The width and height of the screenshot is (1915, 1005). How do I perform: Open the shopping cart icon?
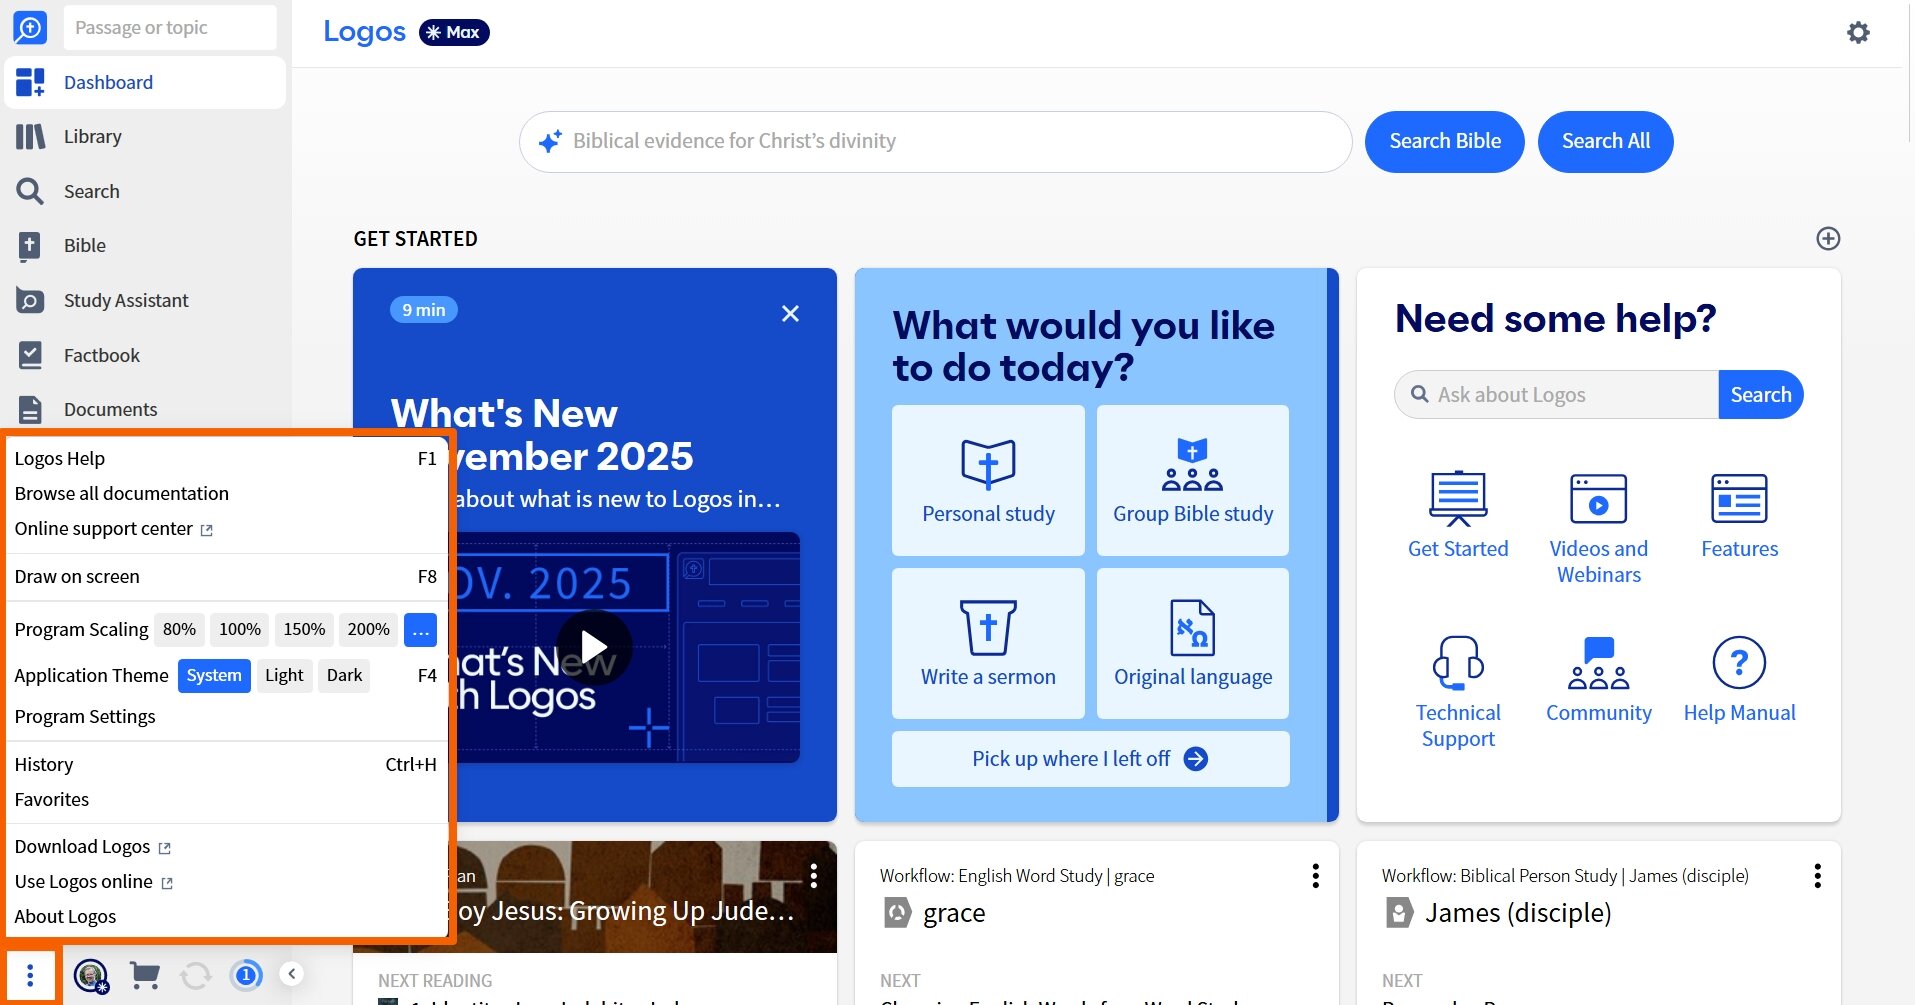click(x=145, y=975)
